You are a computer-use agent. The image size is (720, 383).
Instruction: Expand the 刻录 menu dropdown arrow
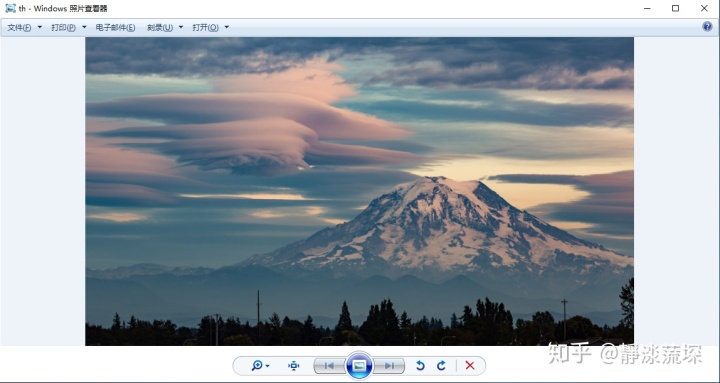click(x=181, y=28)
